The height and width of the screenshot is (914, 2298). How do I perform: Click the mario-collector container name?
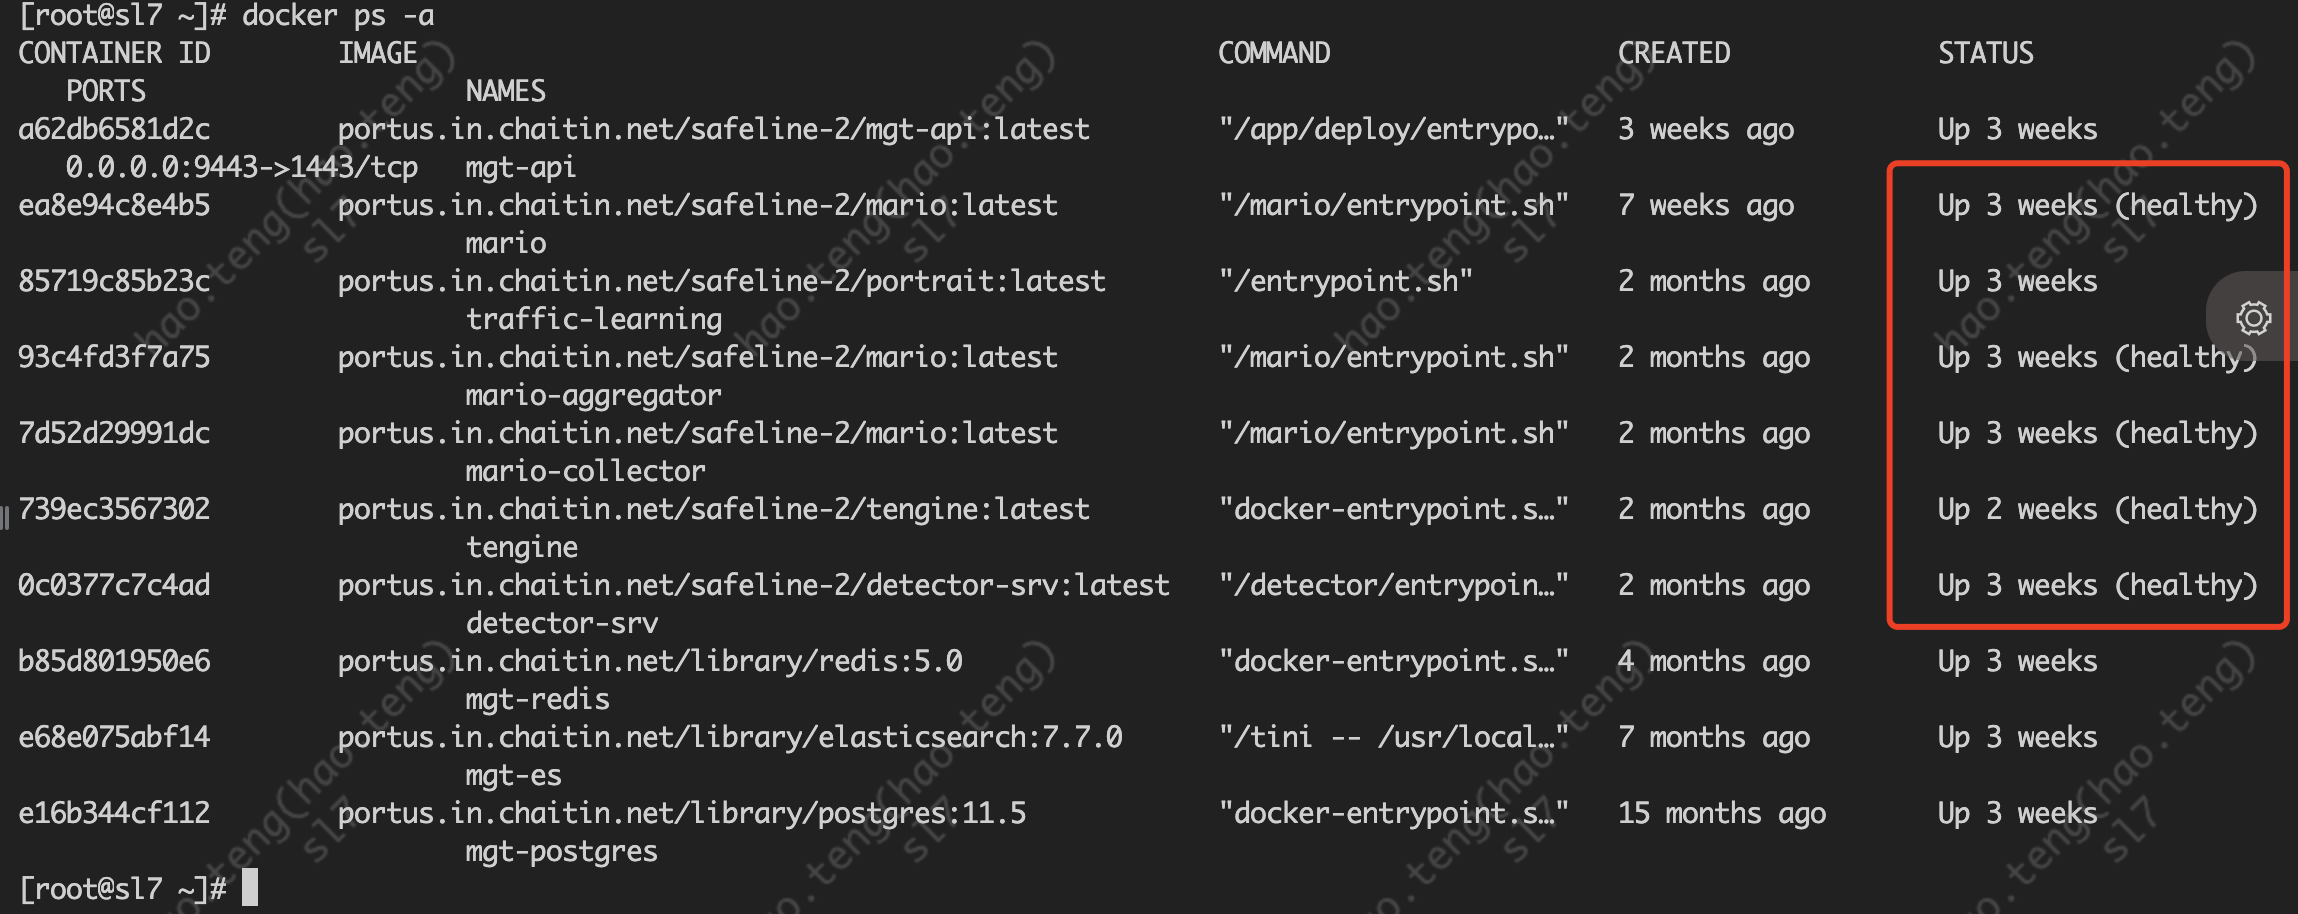(x=585, y=471)
